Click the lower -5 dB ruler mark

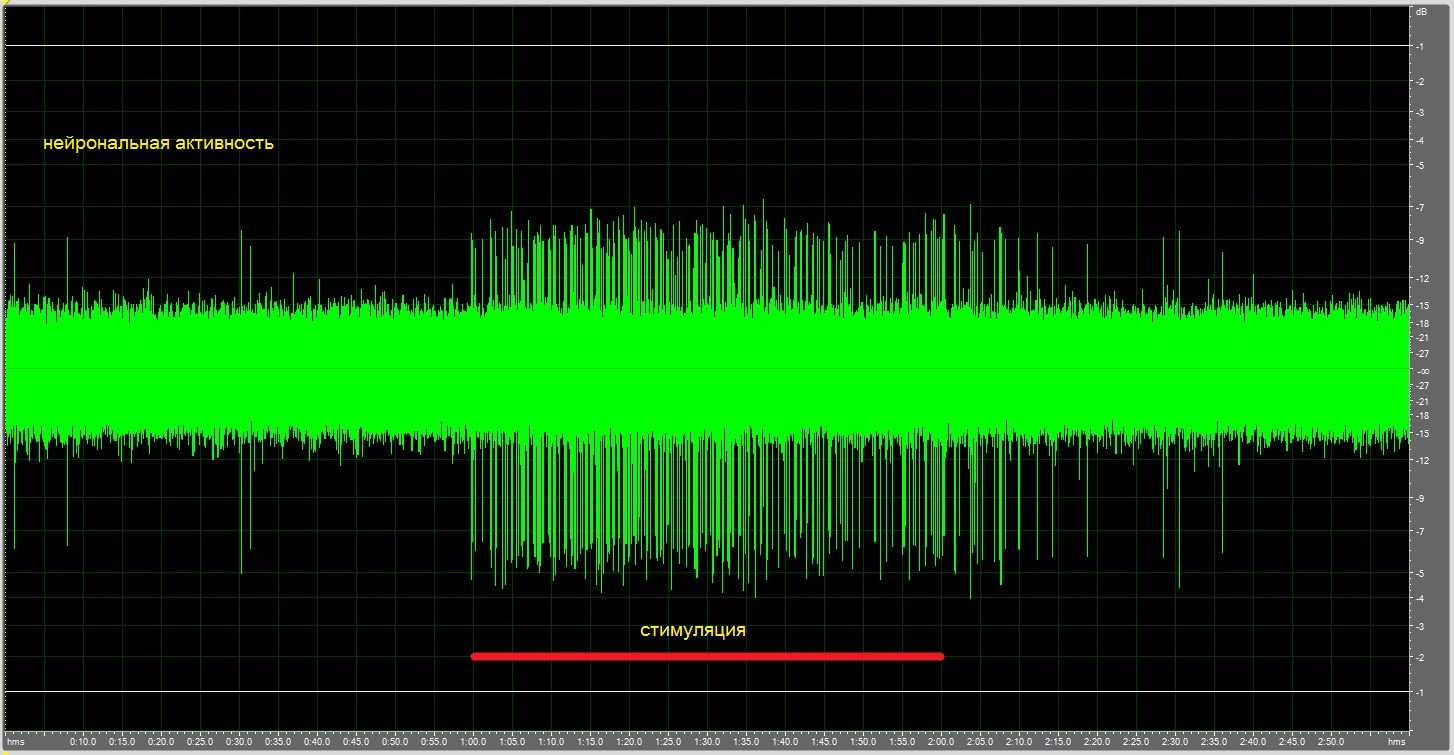point(1421,573)
